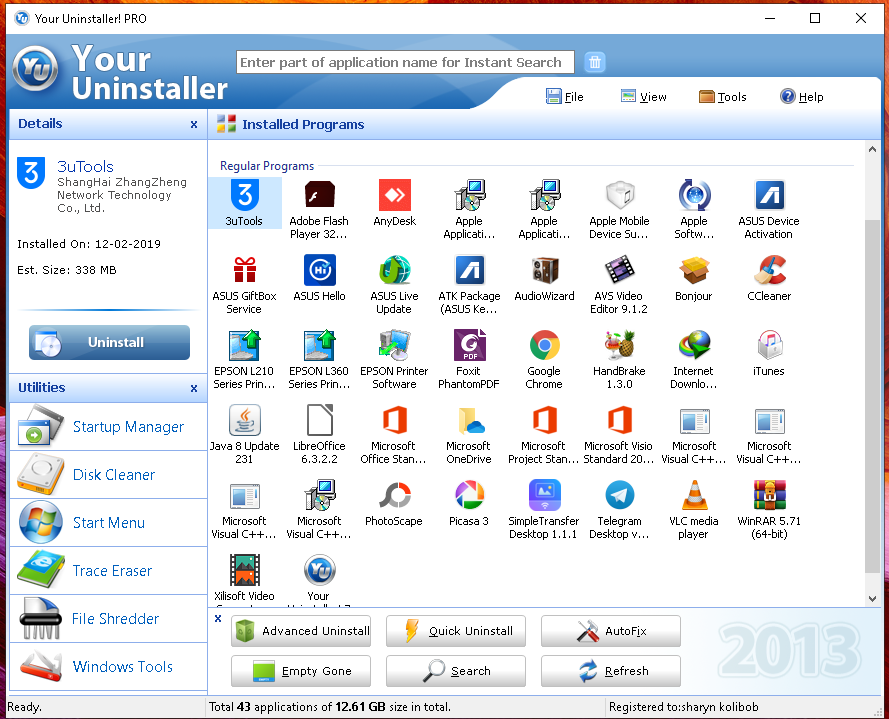Open Start Menu utility
Screen dimensions: 889x719
click(108, 523)
